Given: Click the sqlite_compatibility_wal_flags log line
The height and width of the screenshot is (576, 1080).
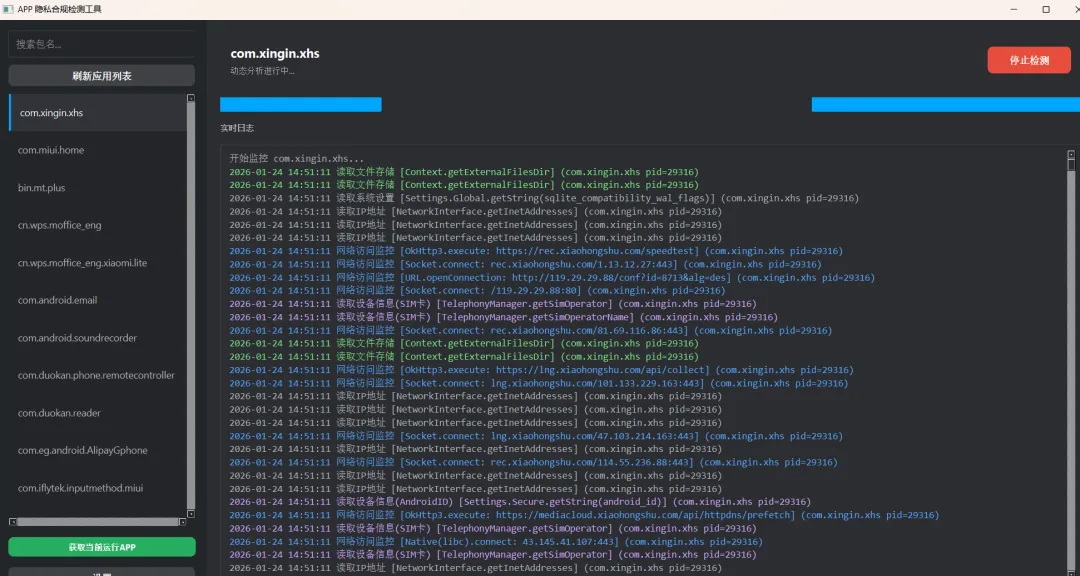Looking at the screenshot, I should [x=544, y=198].
